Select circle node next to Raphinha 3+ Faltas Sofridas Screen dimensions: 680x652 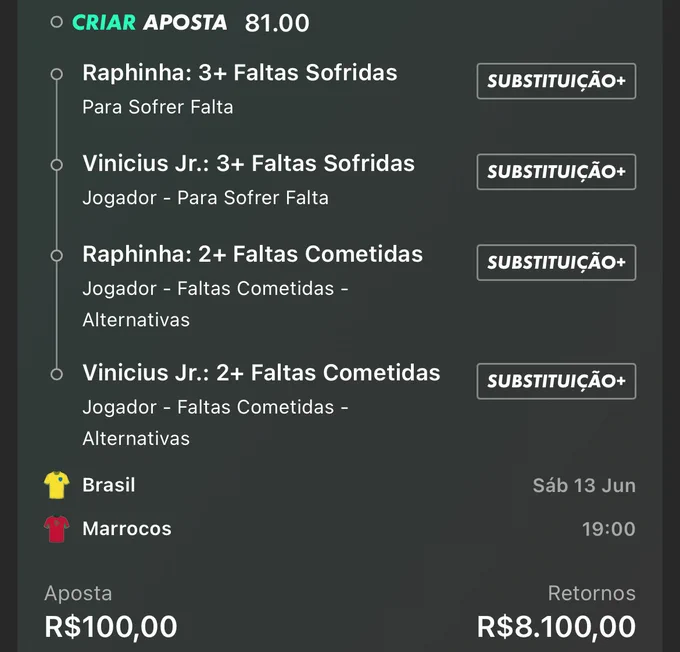(x=56, y=74)
